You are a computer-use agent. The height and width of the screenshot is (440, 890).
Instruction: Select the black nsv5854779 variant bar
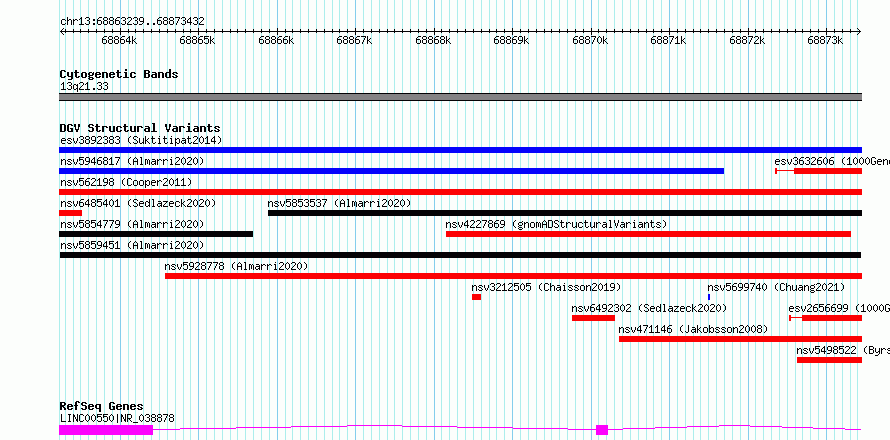tap(156, 234)
